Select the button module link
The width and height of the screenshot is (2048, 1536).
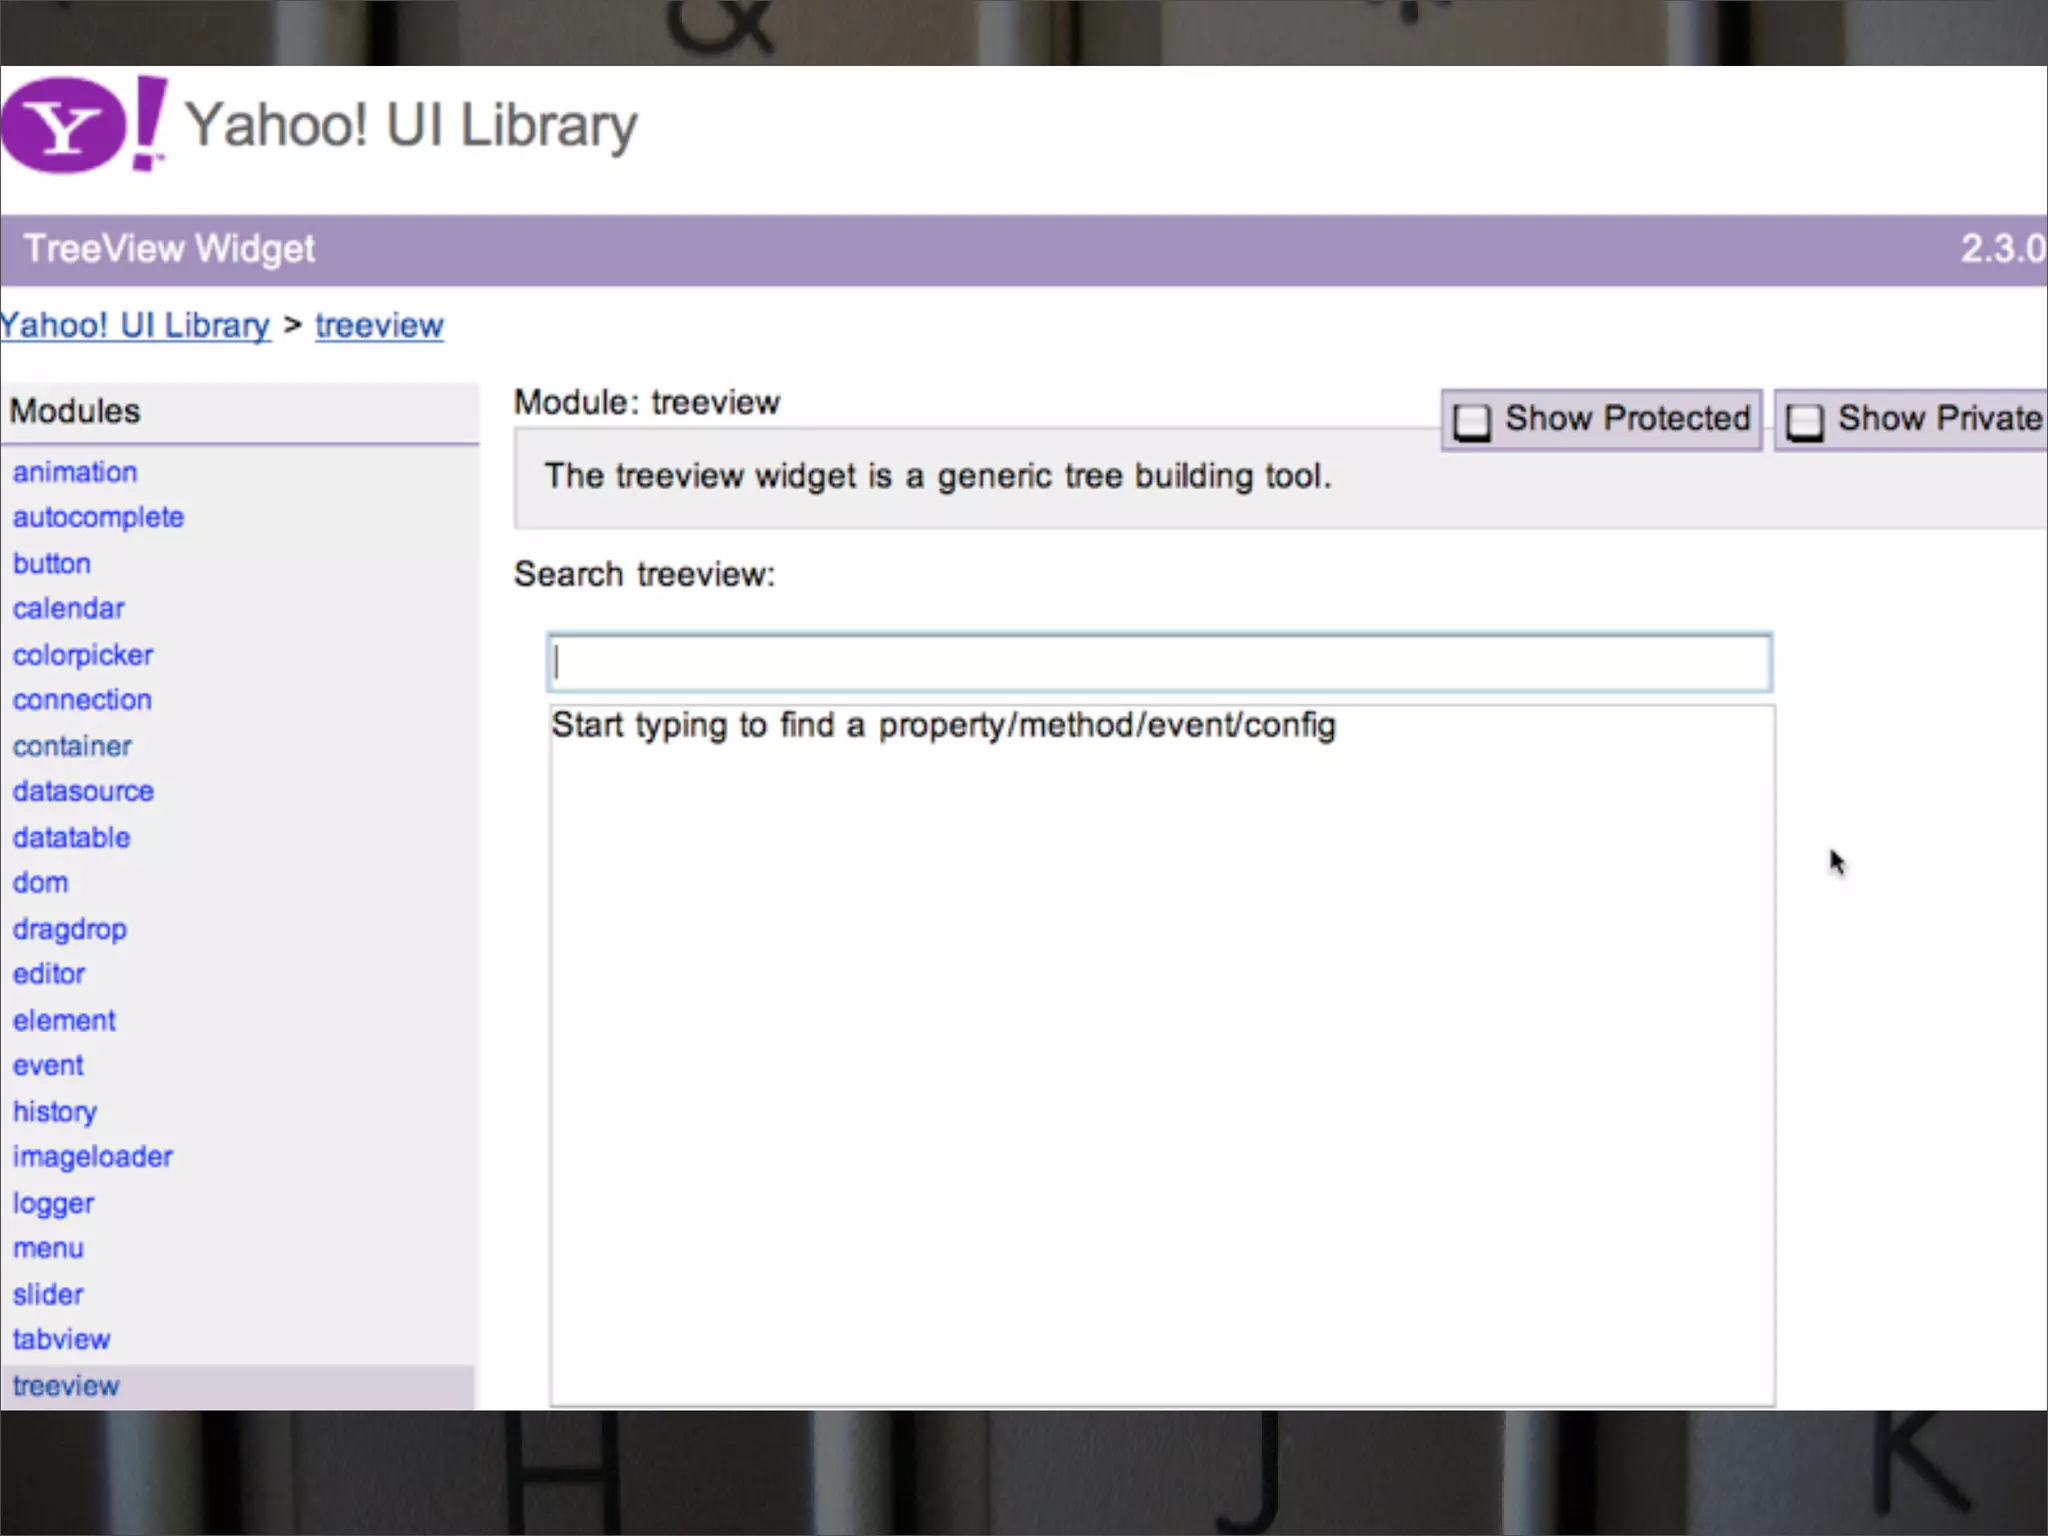[x=52, y=563]
